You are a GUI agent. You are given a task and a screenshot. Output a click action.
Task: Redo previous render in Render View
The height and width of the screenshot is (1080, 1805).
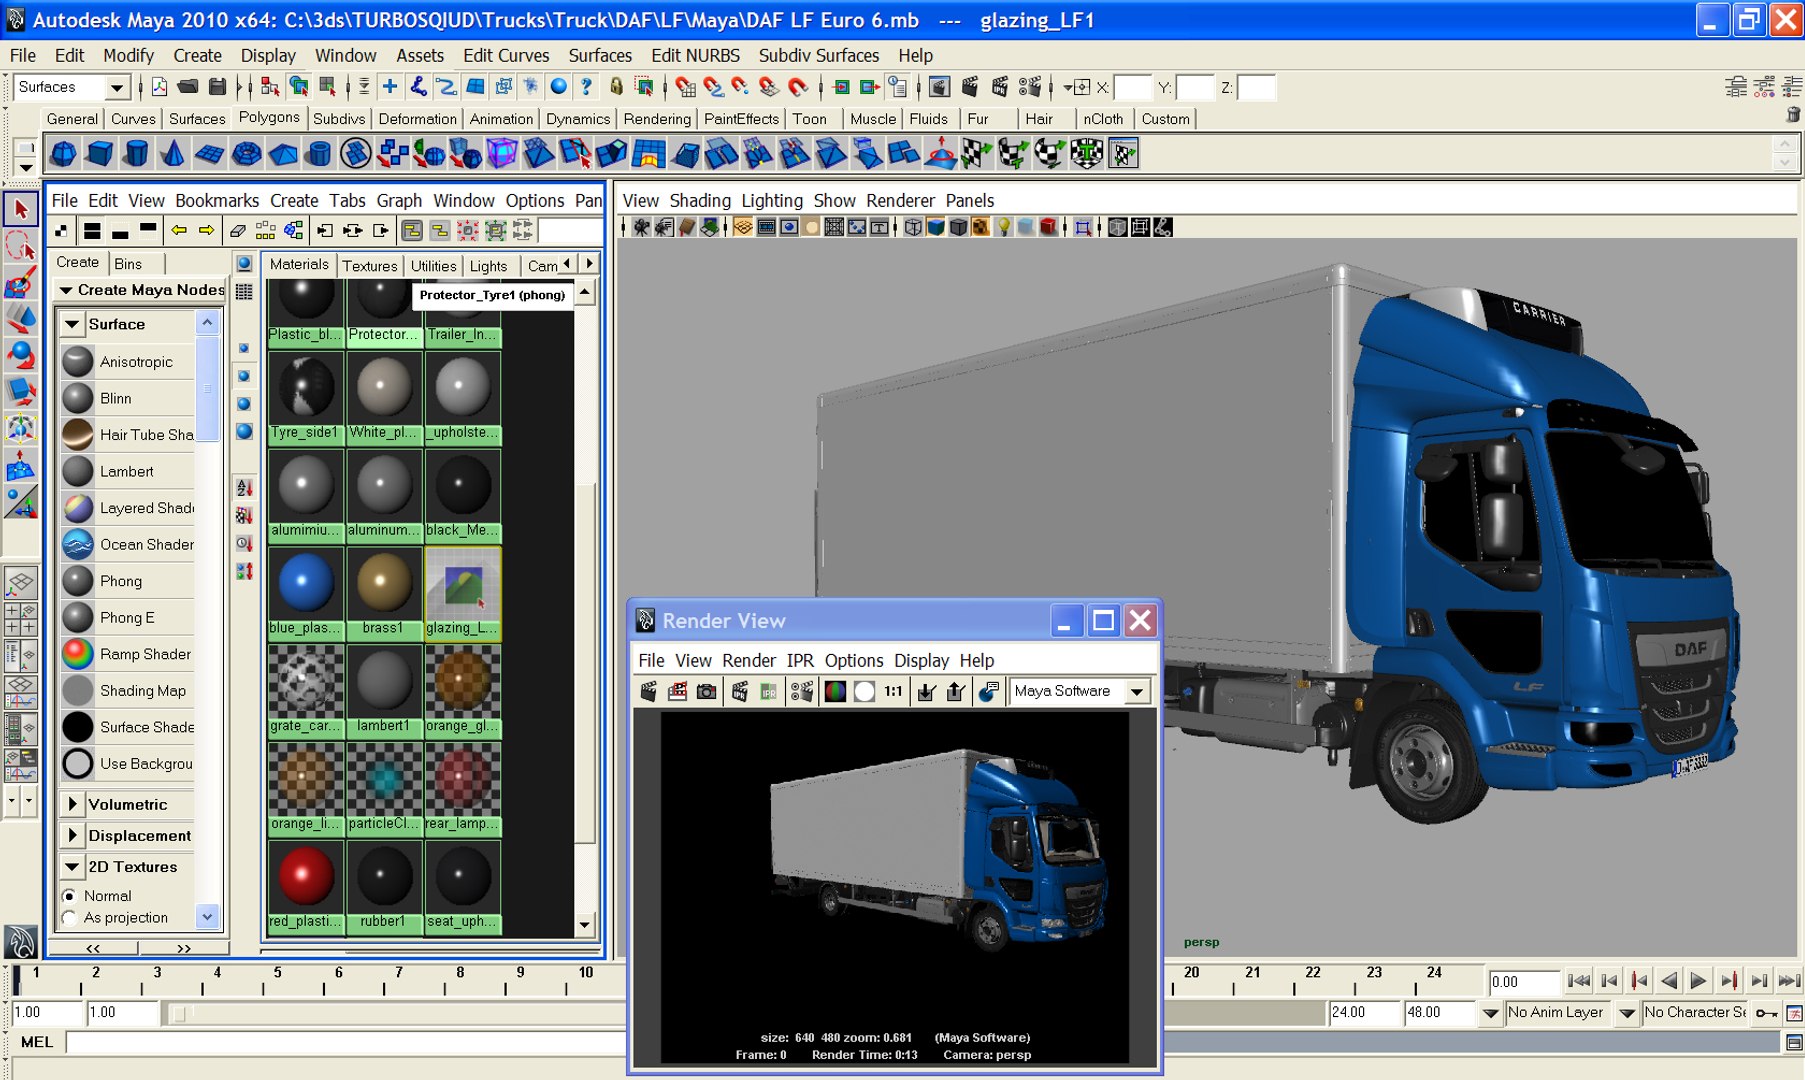[648, 691]
